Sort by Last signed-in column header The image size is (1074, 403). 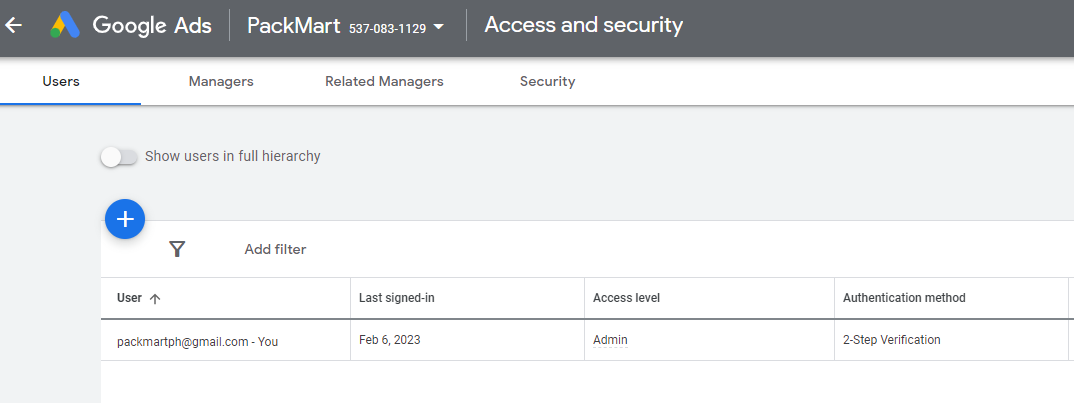pos(397,298)
